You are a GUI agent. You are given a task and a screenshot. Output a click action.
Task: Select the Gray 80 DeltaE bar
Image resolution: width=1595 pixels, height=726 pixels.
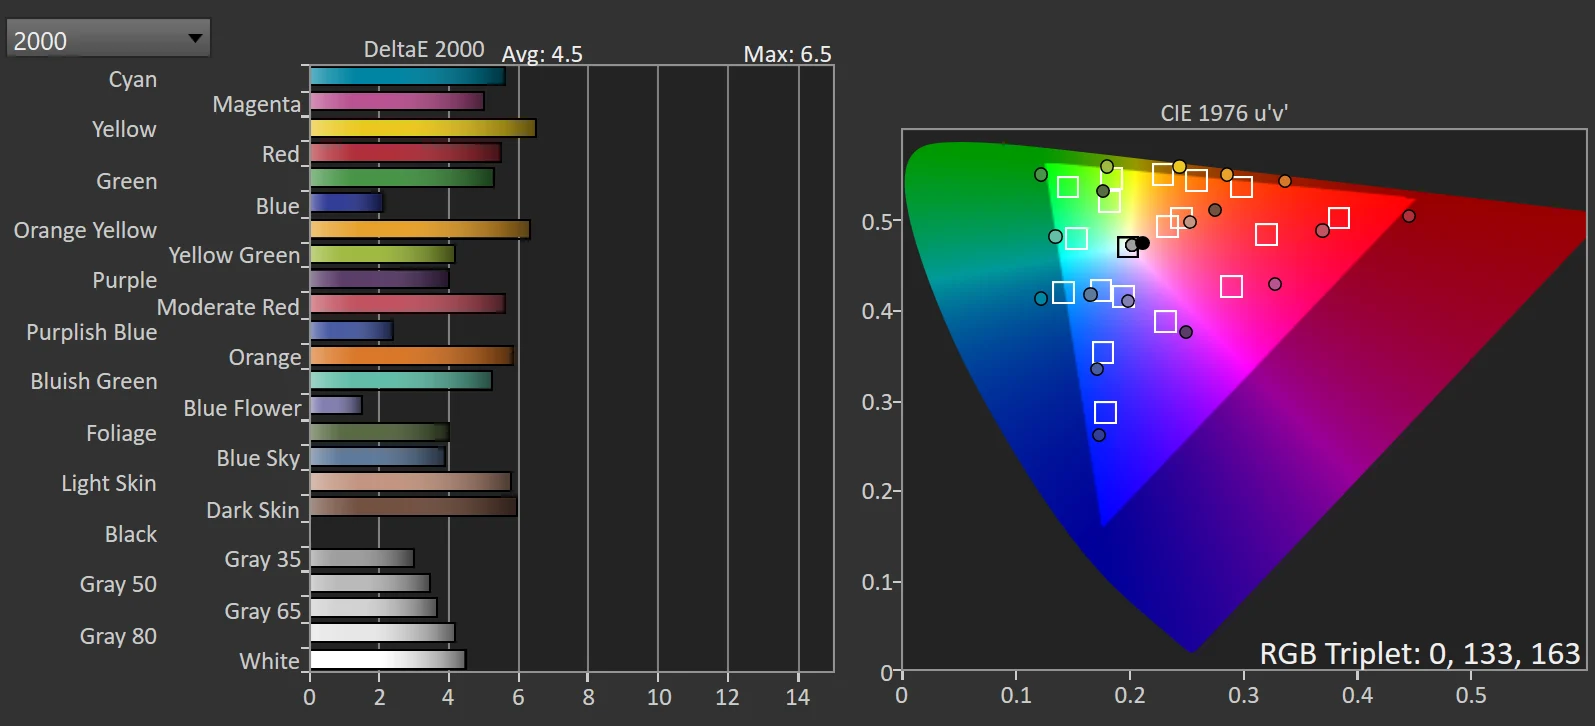382,633
